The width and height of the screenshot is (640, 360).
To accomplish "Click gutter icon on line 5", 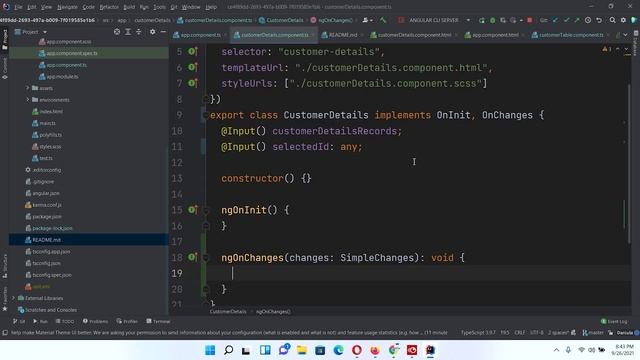I will click(x=193, y=51).
